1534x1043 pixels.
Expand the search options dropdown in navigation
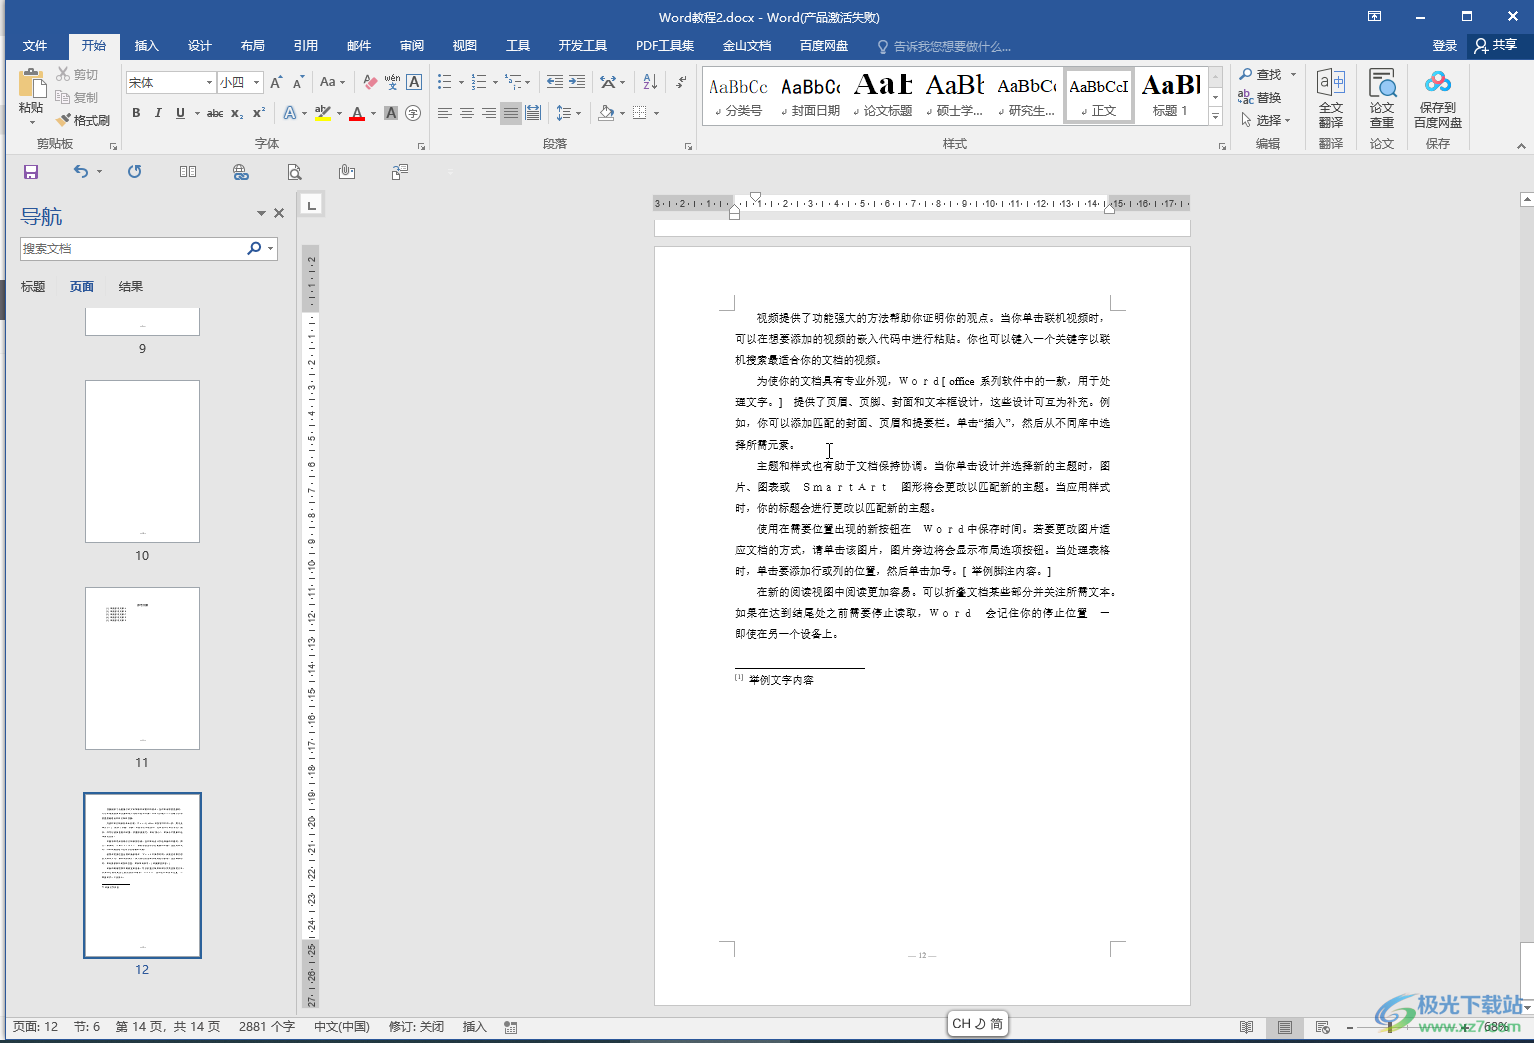pyautogui.click(x=270, y=249)
